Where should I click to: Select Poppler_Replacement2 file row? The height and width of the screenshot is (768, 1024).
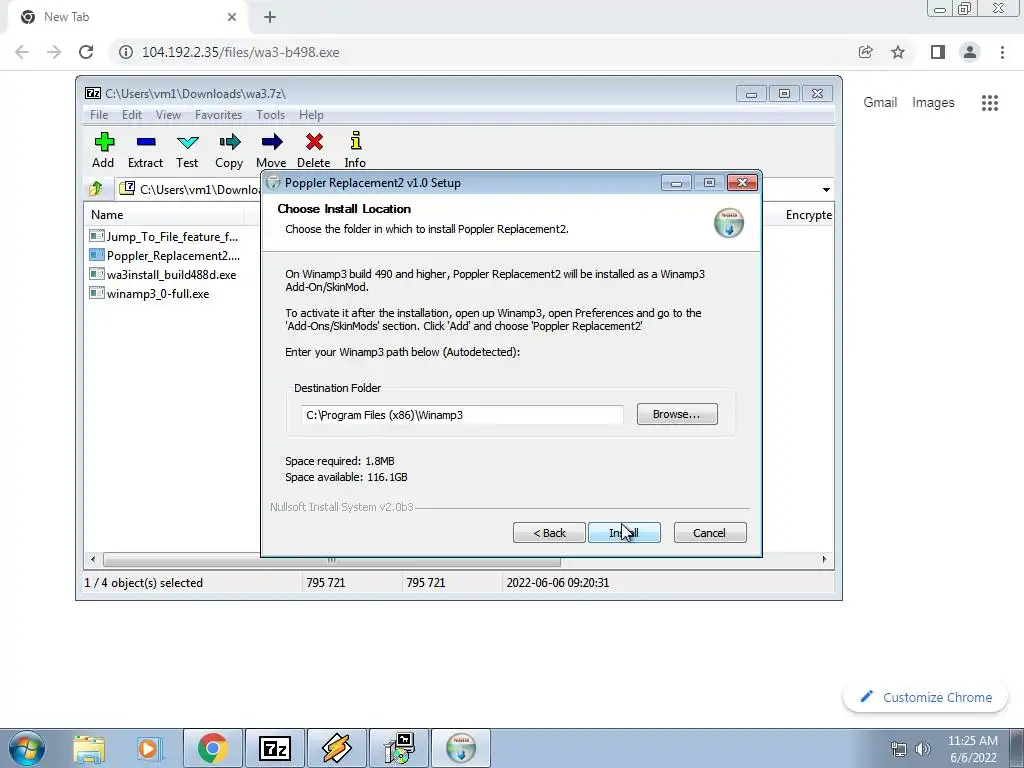[x=164, y=255]
